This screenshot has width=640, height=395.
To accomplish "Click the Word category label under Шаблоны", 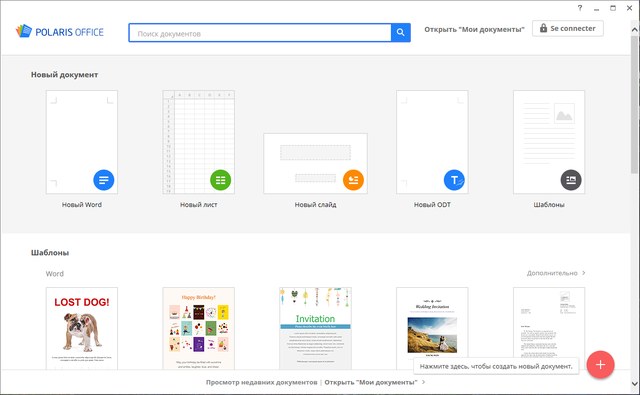I will coord(55,274).
